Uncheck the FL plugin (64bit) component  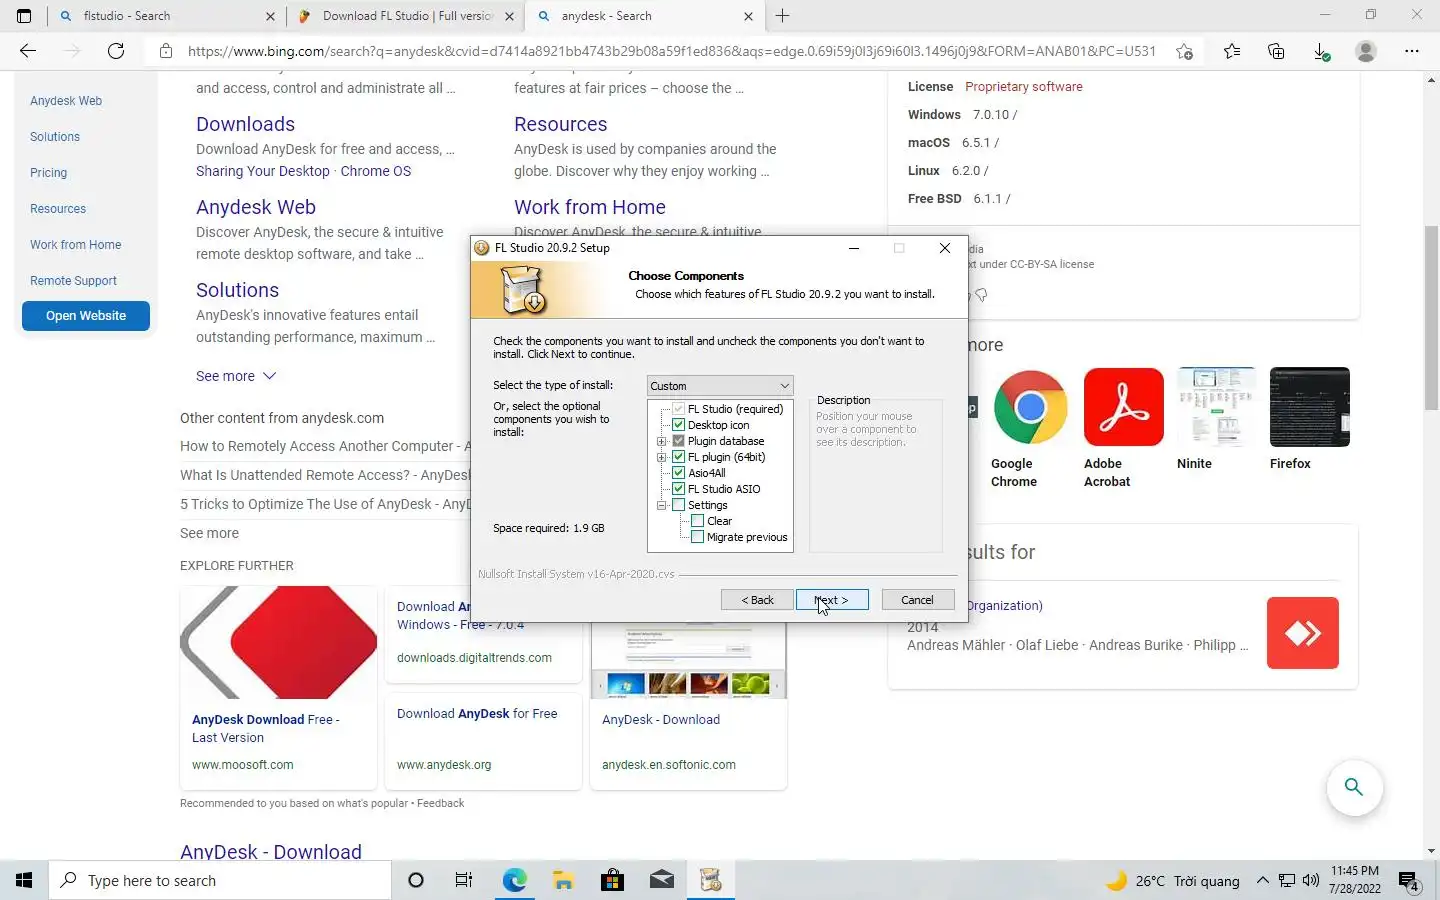tap(679, 457)
